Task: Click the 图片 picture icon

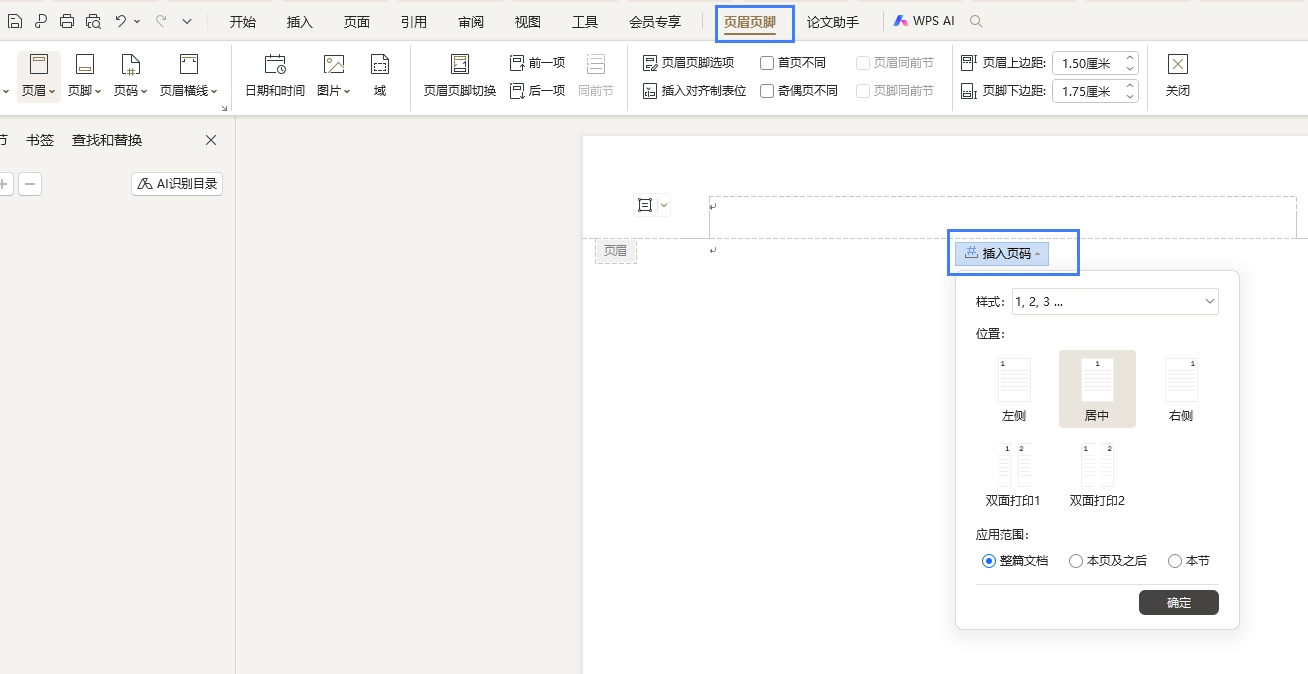Action: (x=333, y=65)
